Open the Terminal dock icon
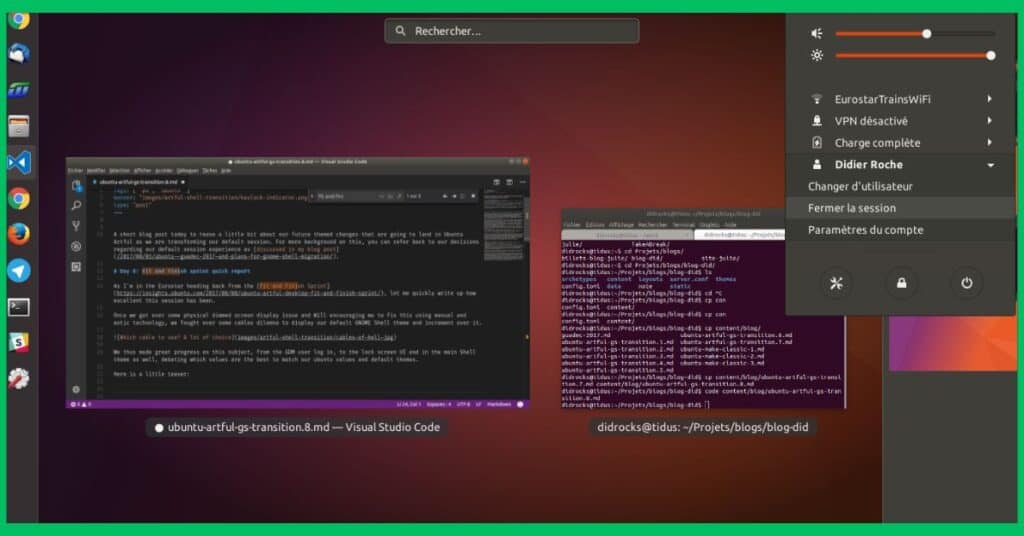Screen dimensions: 1024x536 pyautogui.click(x=19, y=306)
